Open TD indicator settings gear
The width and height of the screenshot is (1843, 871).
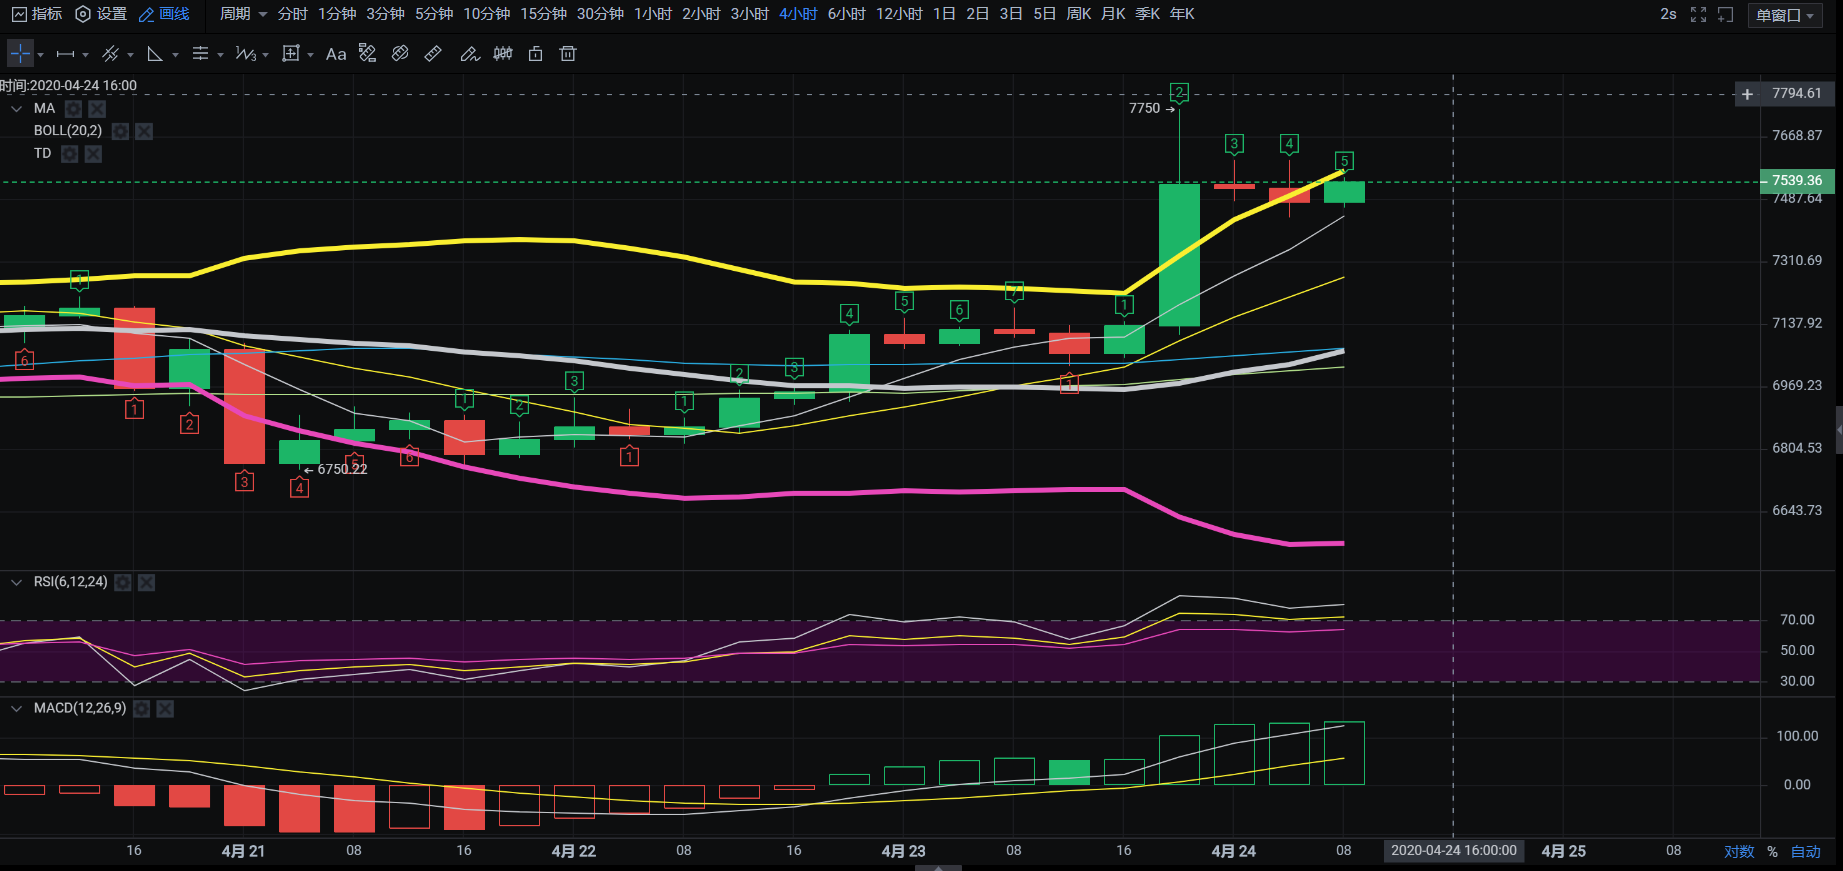click(69, 154)
